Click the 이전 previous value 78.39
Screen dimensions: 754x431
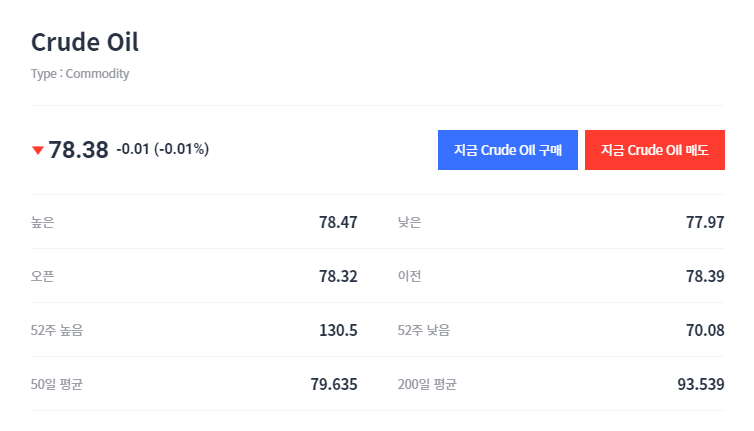(x=704, y=276)
